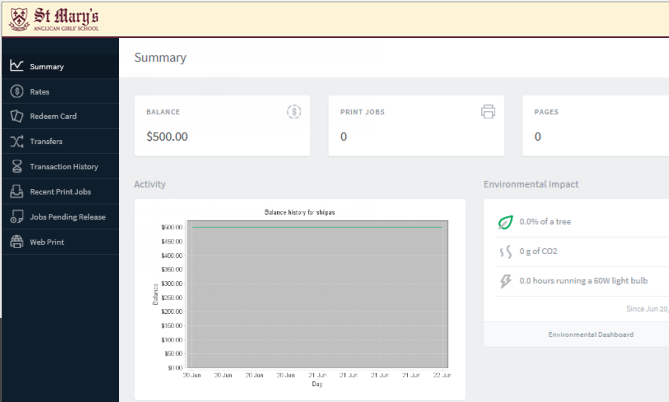Click the chart's 'Day' axis label
669x402 pixels.
pos(317,384)
